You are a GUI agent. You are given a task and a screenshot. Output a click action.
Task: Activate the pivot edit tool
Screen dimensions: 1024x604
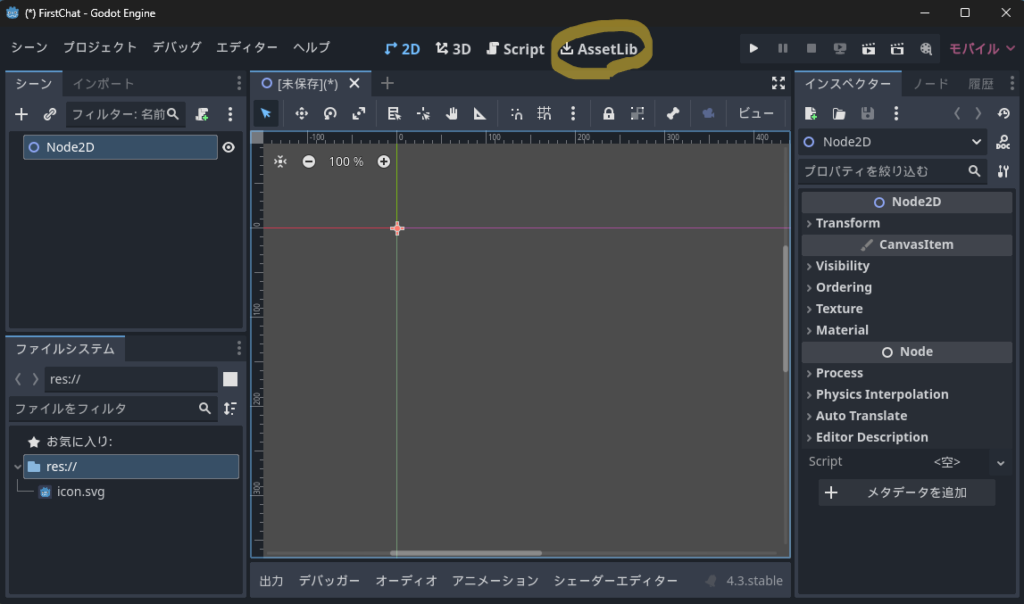[423, 114]
